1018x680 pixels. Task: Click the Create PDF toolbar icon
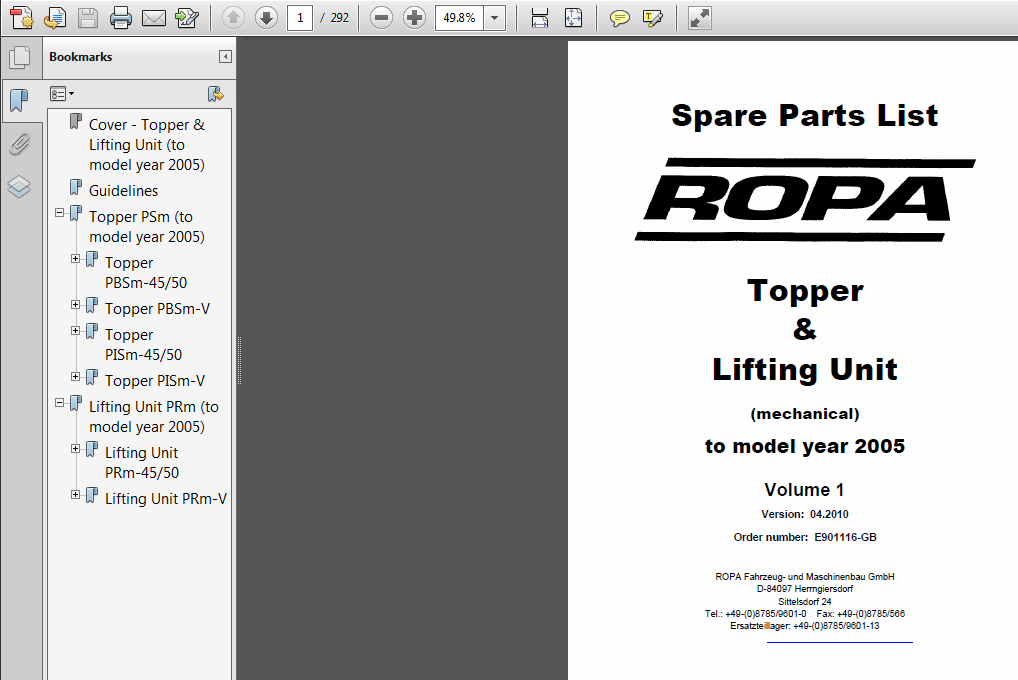click(x=21, y=18)
